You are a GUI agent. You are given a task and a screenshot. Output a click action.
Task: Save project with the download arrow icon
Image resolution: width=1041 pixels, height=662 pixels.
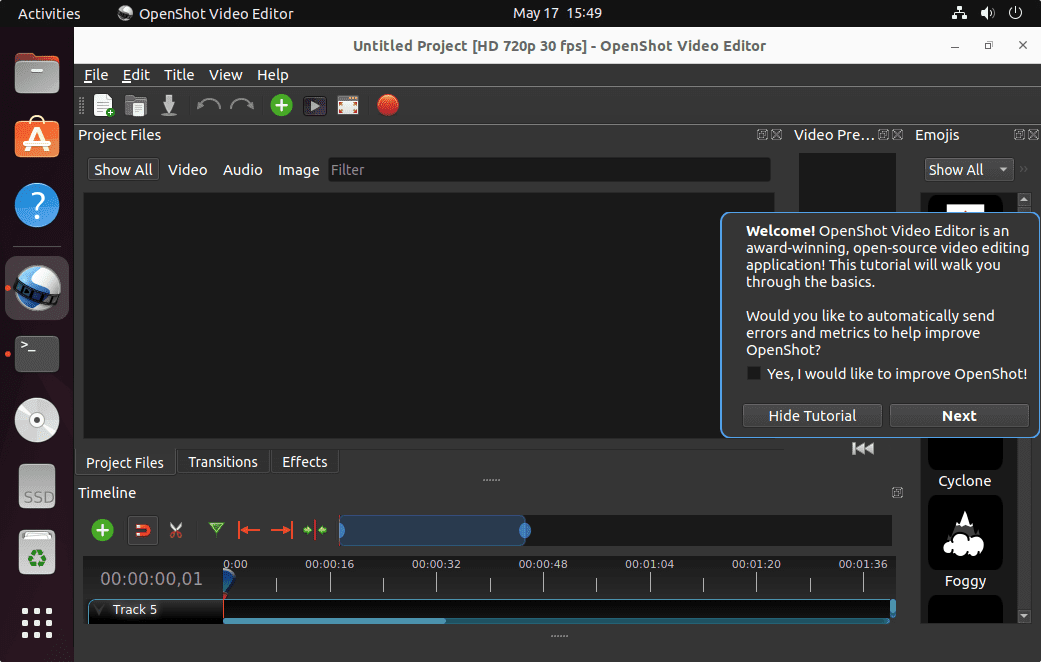[x=169, y=105]
